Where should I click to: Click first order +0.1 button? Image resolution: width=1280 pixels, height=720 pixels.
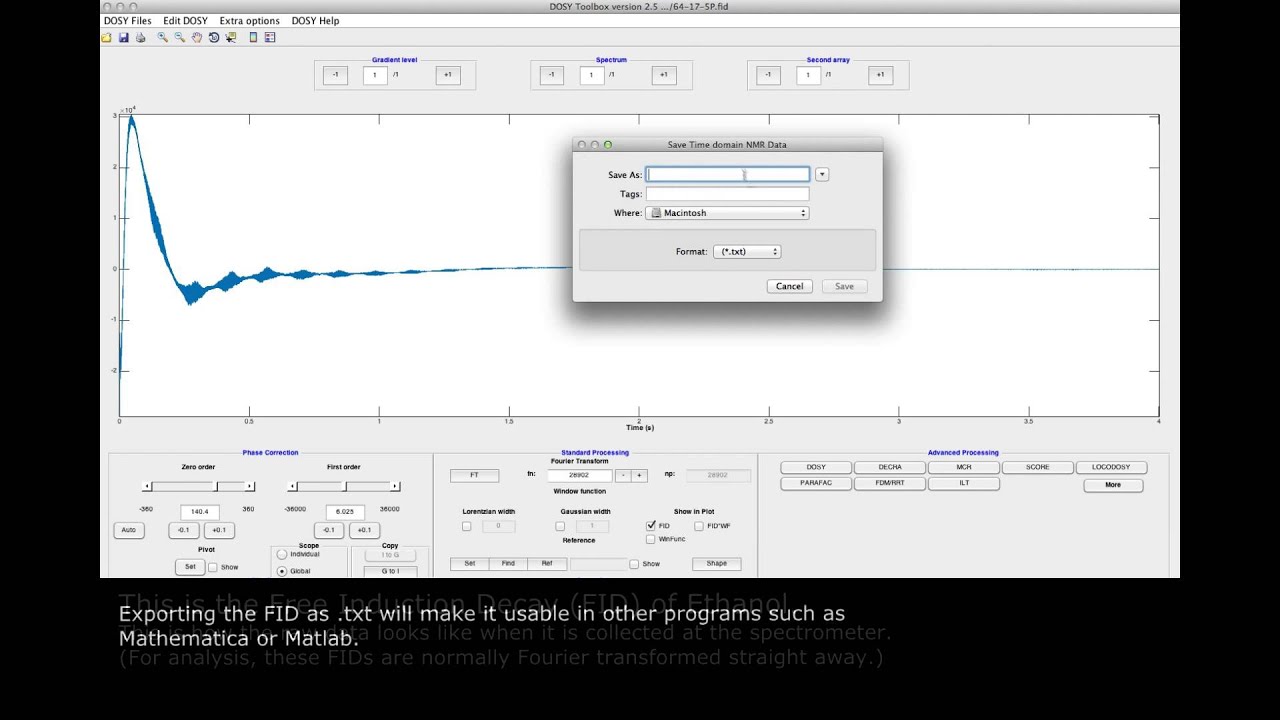point(364,530)
